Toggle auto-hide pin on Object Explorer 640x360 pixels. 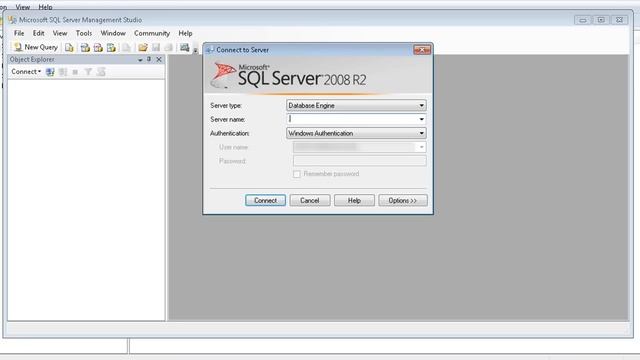click(149, 60)
